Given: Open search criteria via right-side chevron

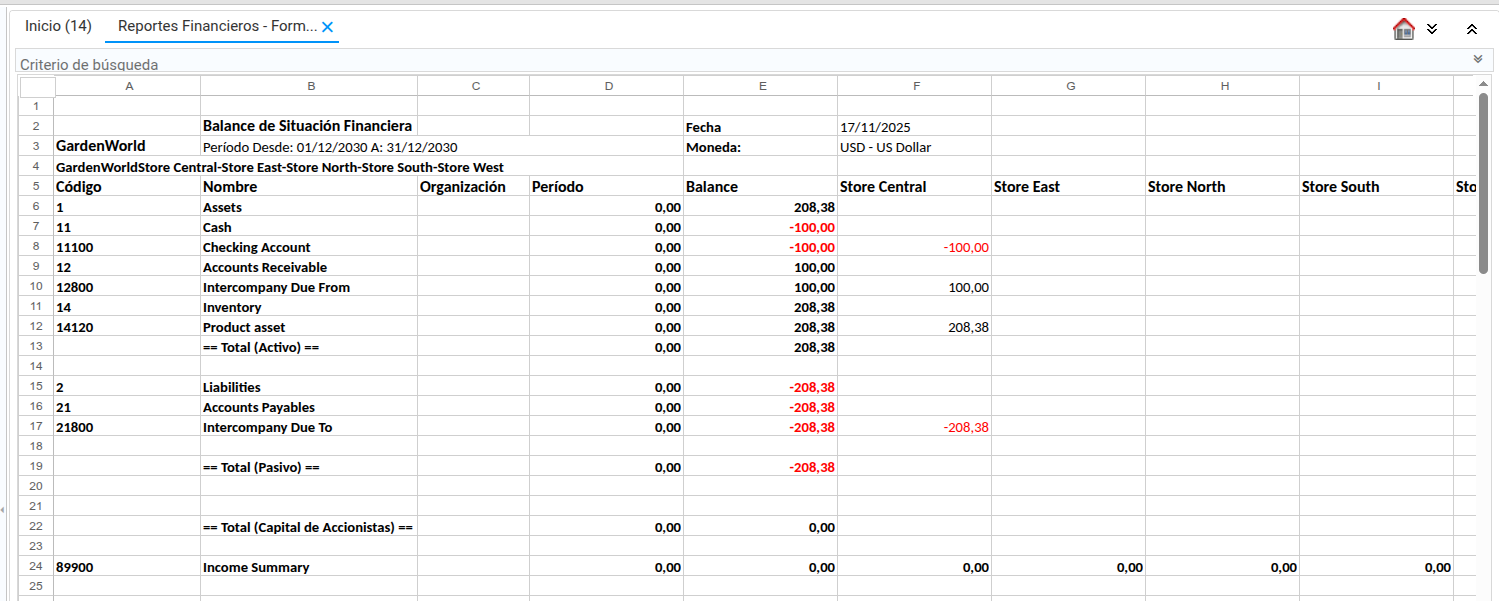Looking at the screenshot, I should (x=1478, y=58).
